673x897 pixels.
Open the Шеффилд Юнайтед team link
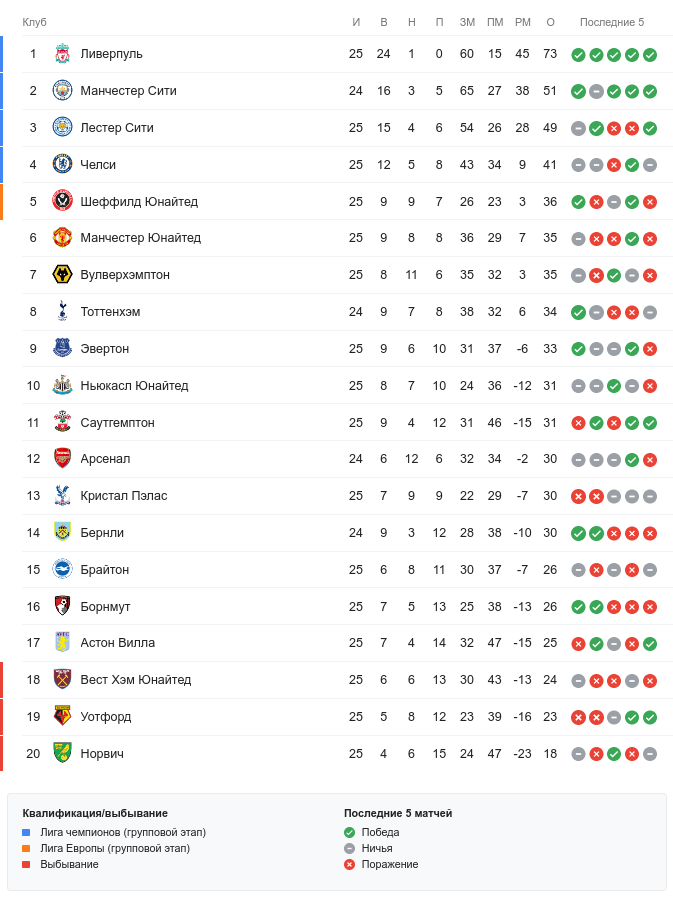point(139,202)
